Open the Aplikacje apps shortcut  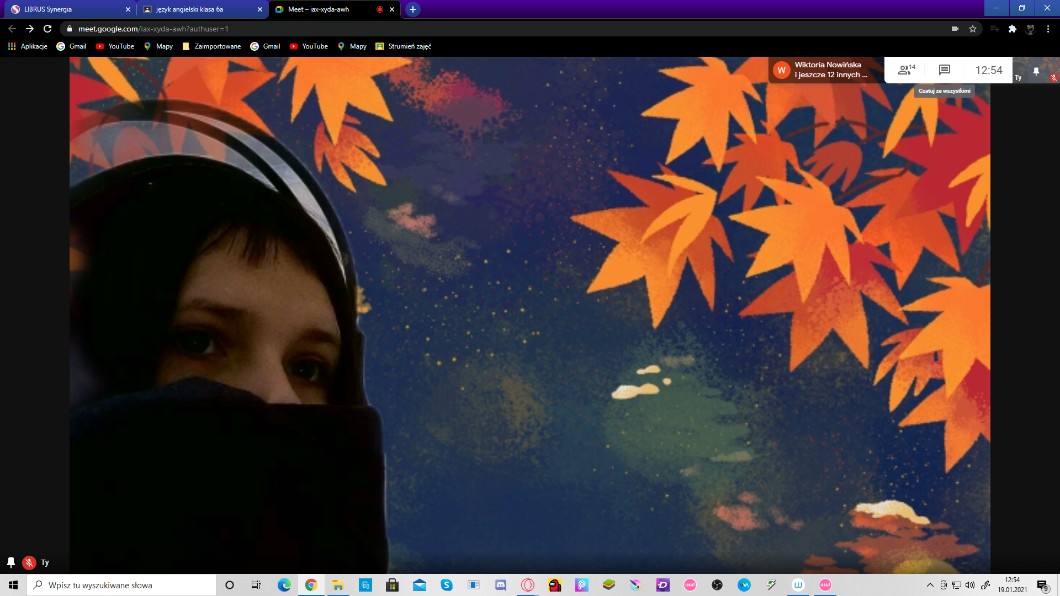pyautogui.click(x=28, y=46)
